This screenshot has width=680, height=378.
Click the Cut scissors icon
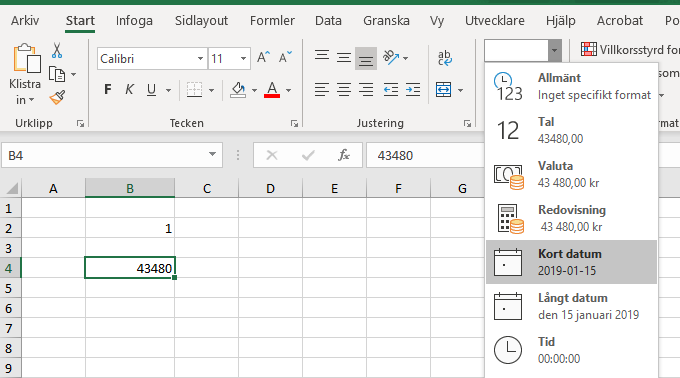point(57,50)
